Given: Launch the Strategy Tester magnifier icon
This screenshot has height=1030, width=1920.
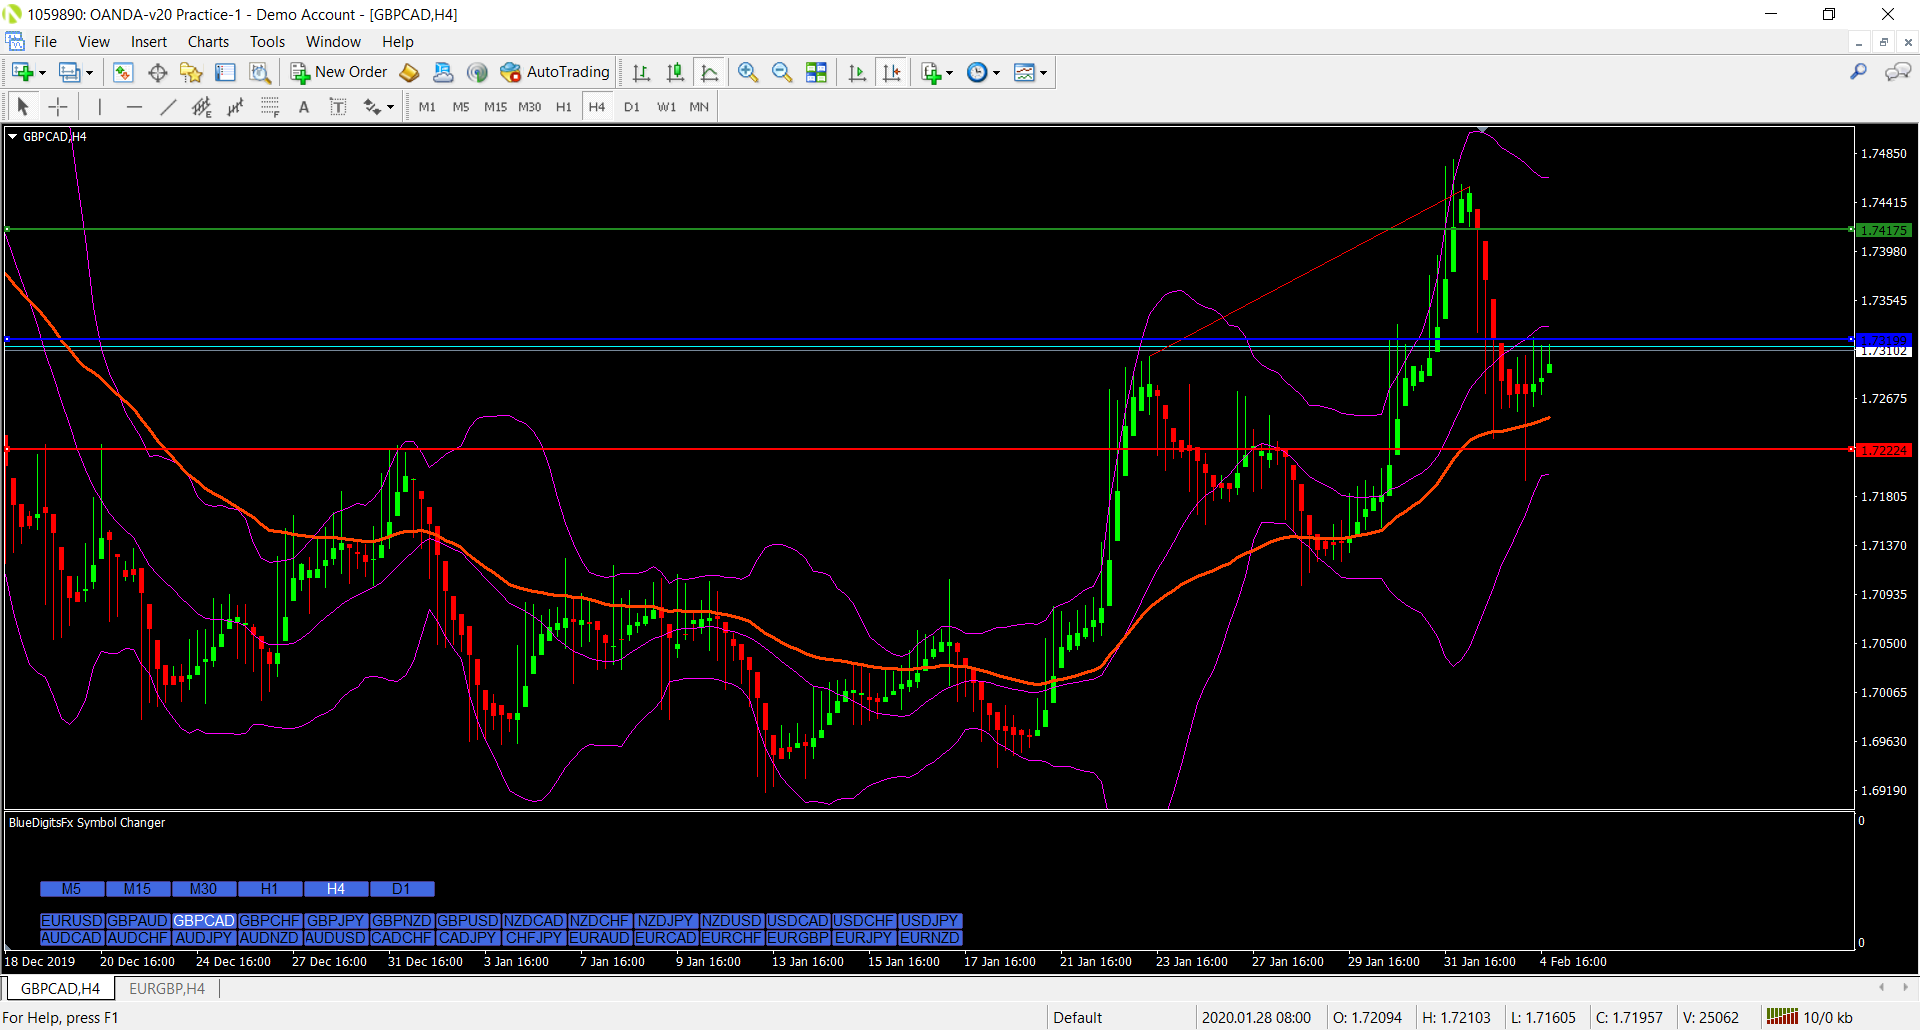Looking at the screenshot, I should pyautogui.click(x=260, y=72).
